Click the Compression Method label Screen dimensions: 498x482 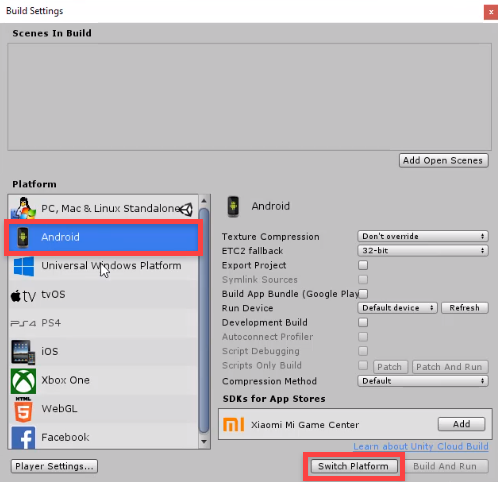click(269, 381)
